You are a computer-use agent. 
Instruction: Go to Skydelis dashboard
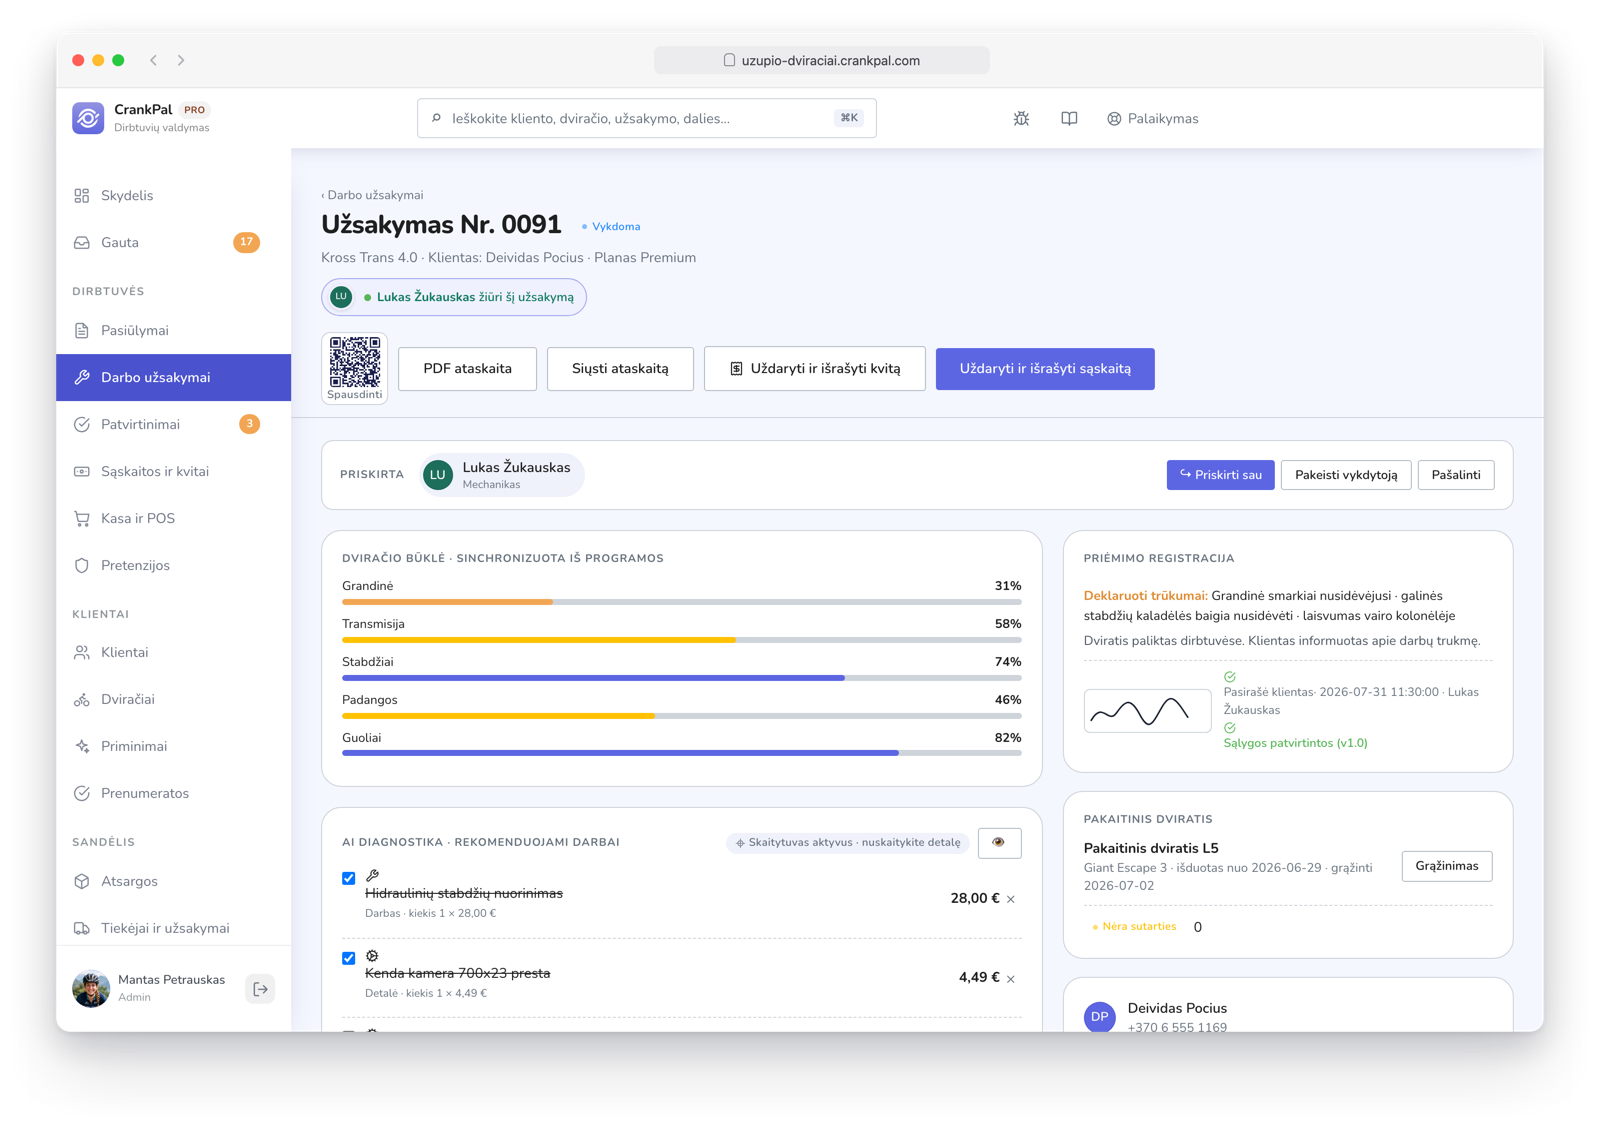tap(173, 195)
